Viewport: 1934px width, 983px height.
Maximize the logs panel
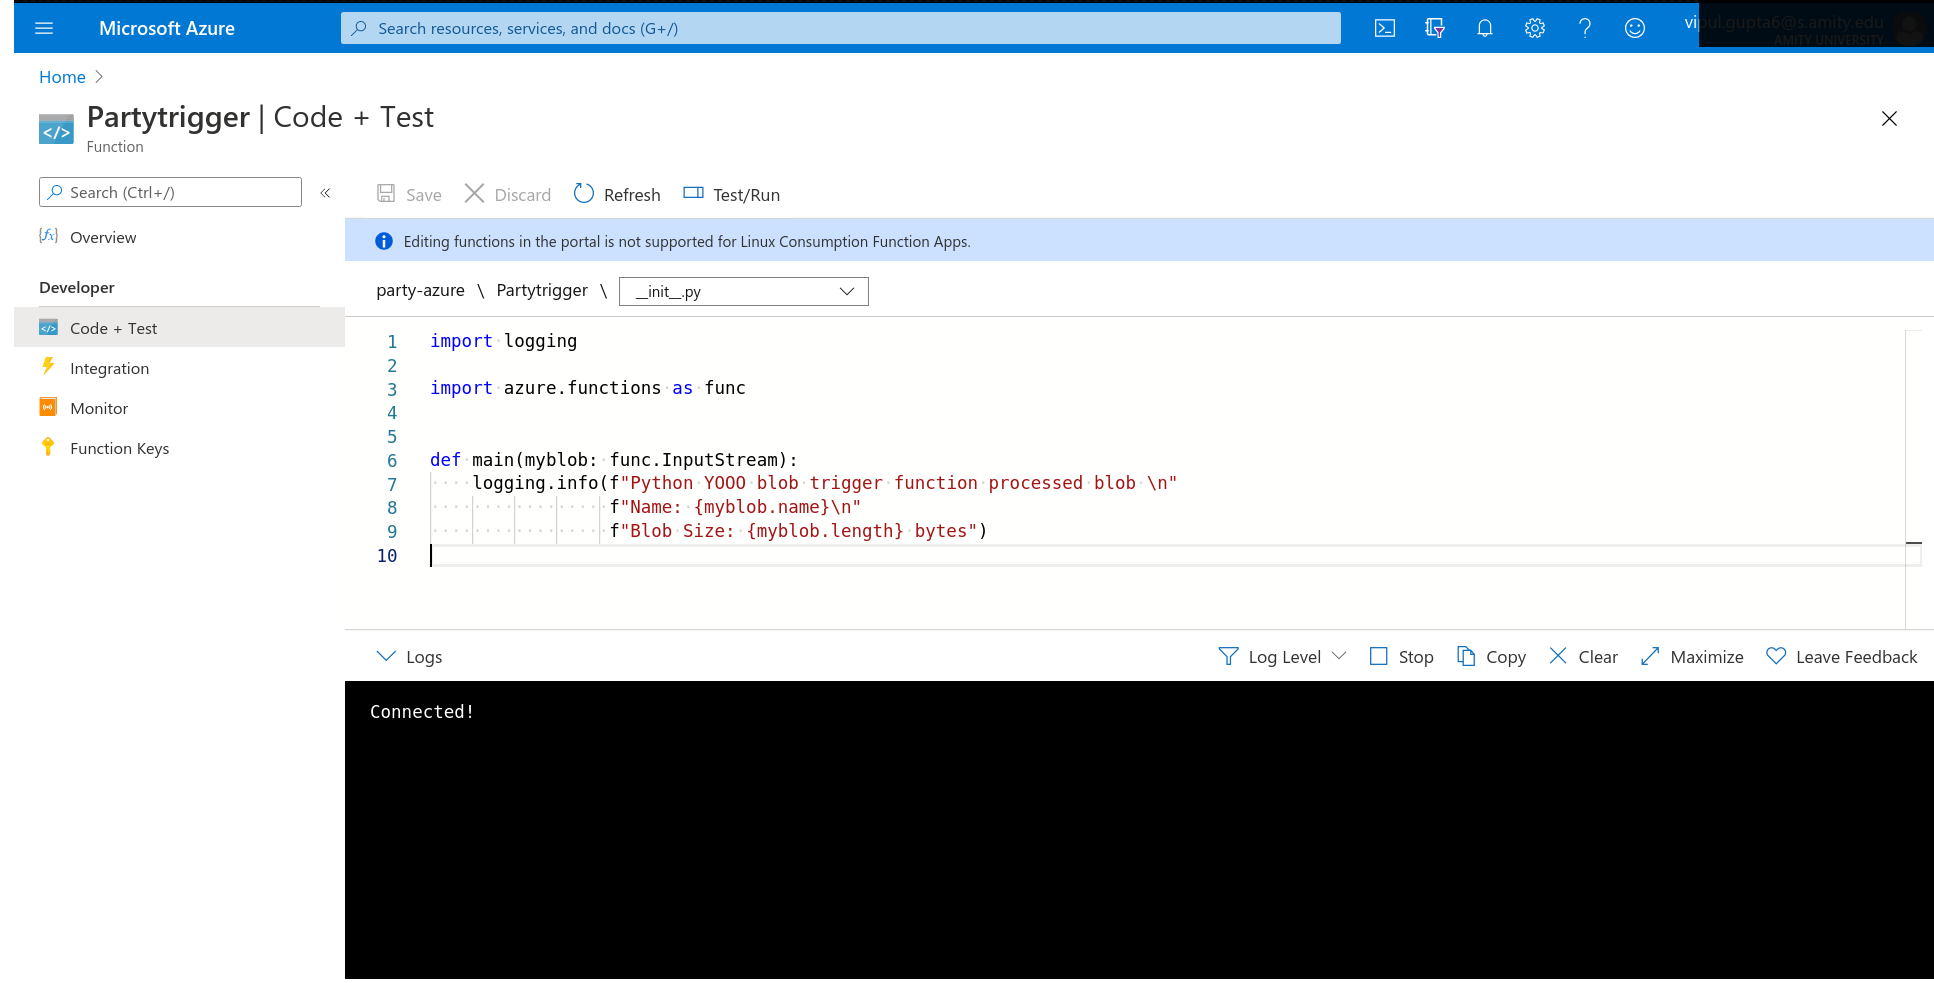[1692, 656]
